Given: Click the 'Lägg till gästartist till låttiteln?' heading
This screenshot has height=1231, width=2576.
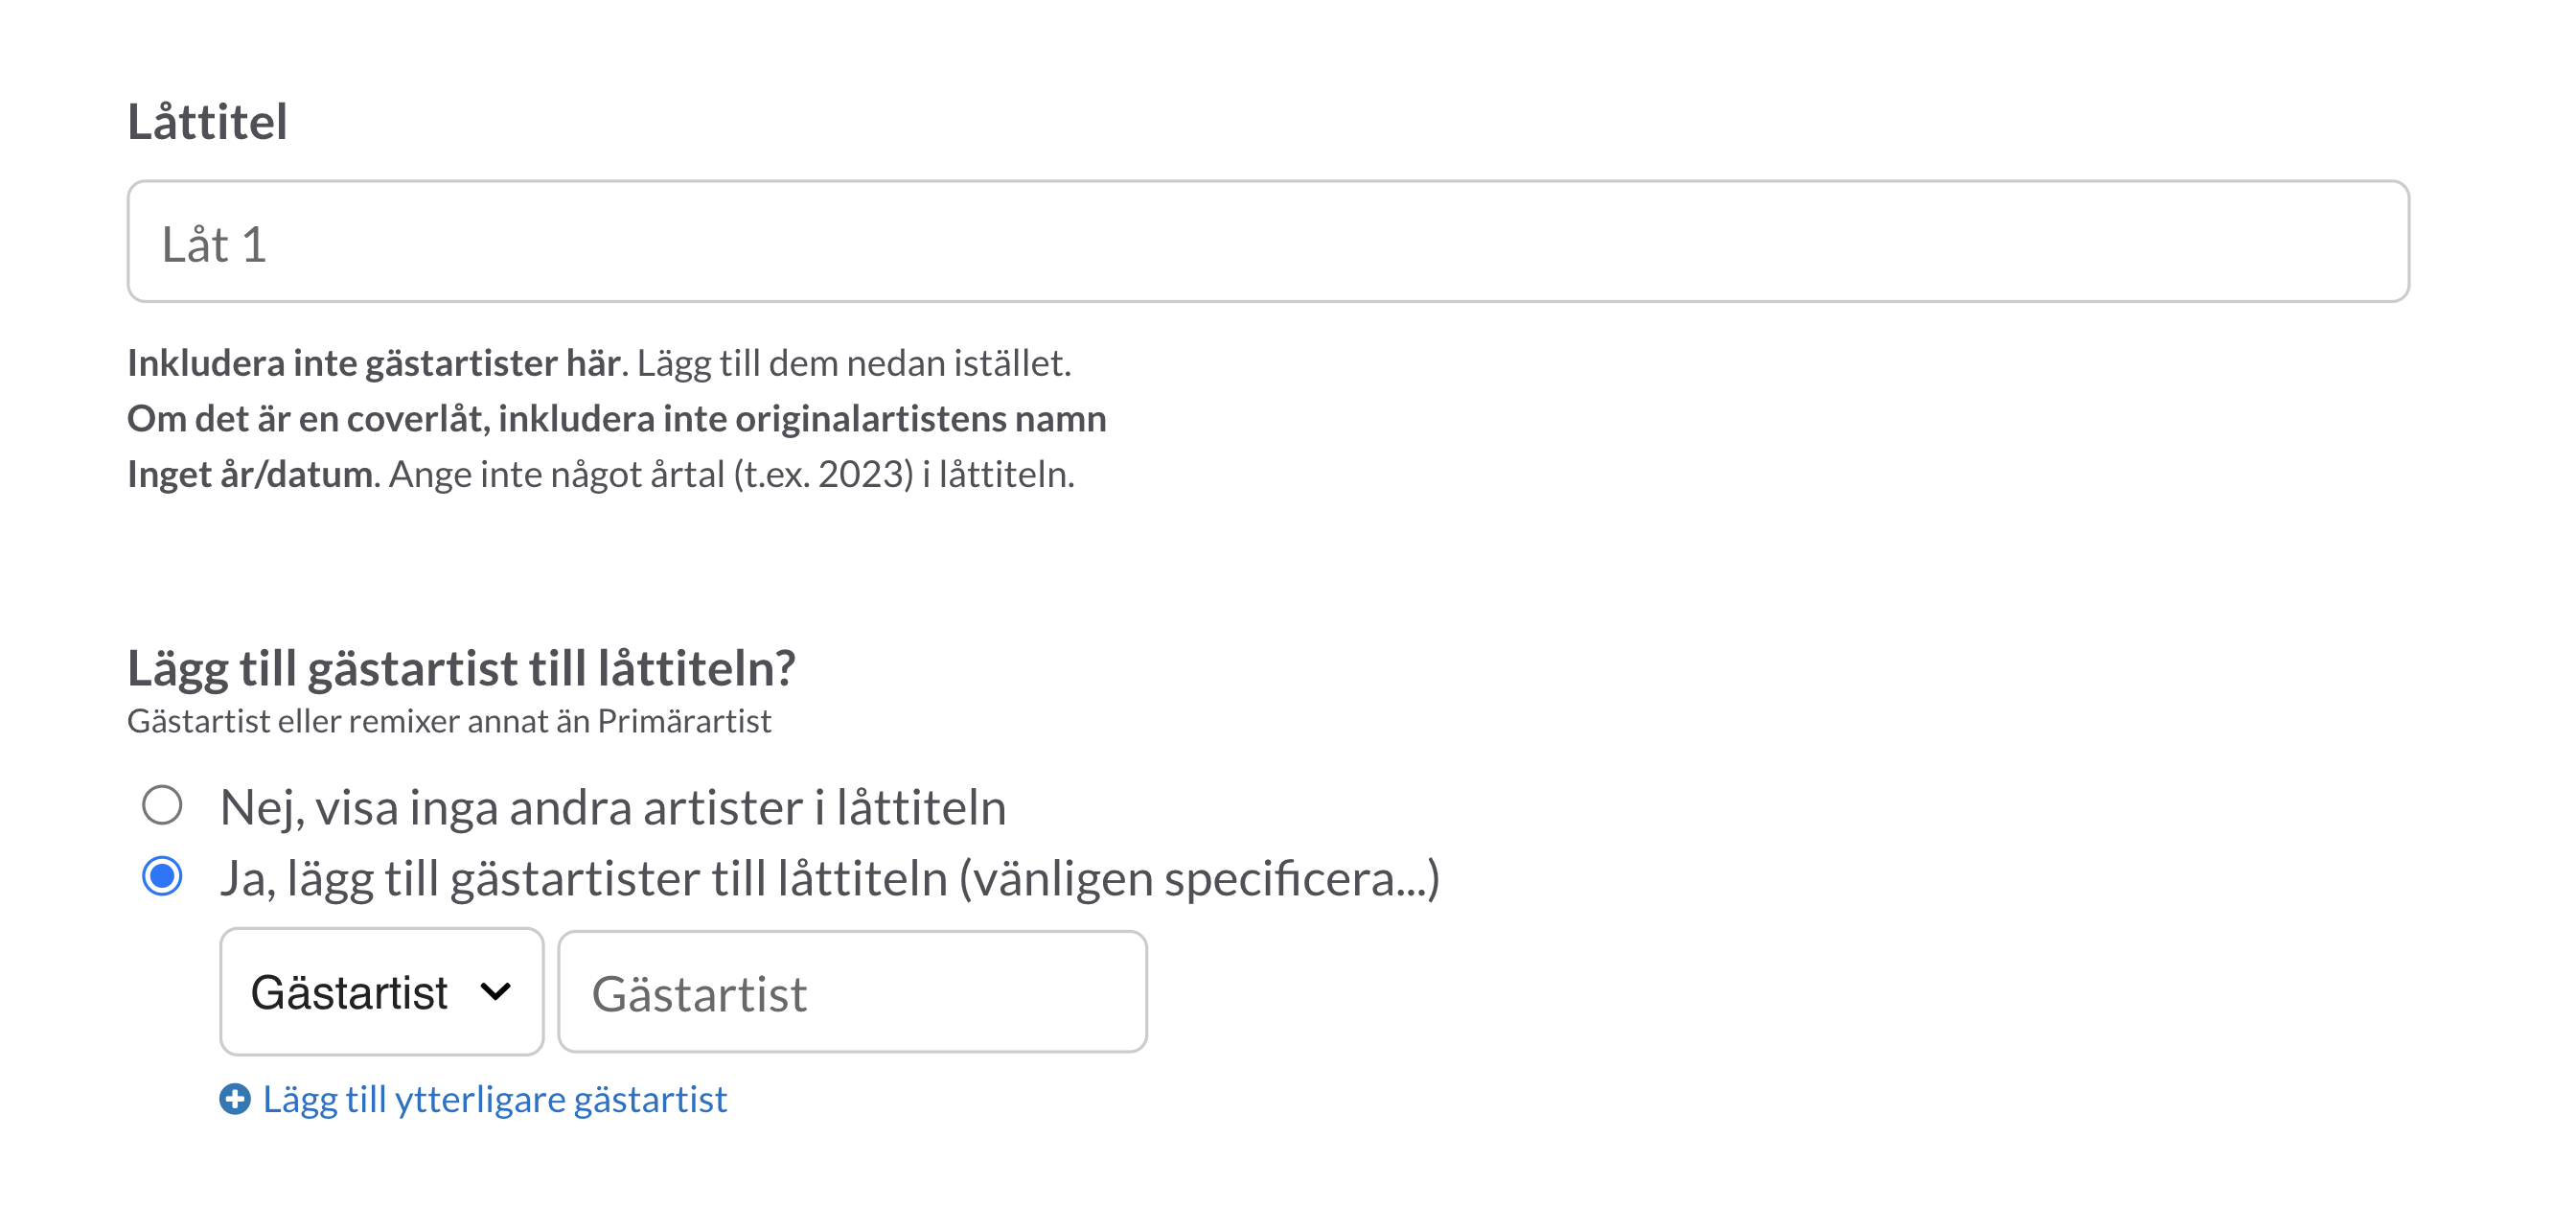Looking at the screenshot, I should pos(461,668).
